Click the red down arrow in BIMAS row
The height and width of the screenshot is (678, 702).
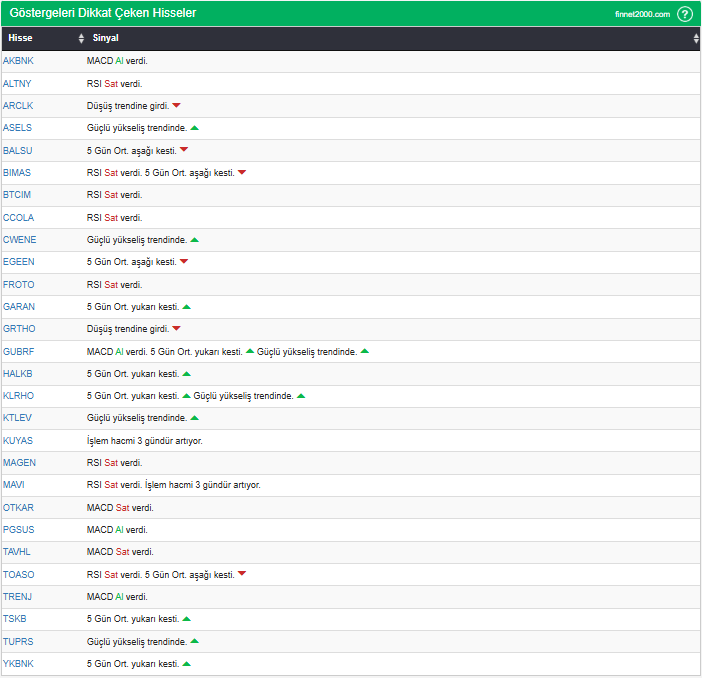click(242, 172)
